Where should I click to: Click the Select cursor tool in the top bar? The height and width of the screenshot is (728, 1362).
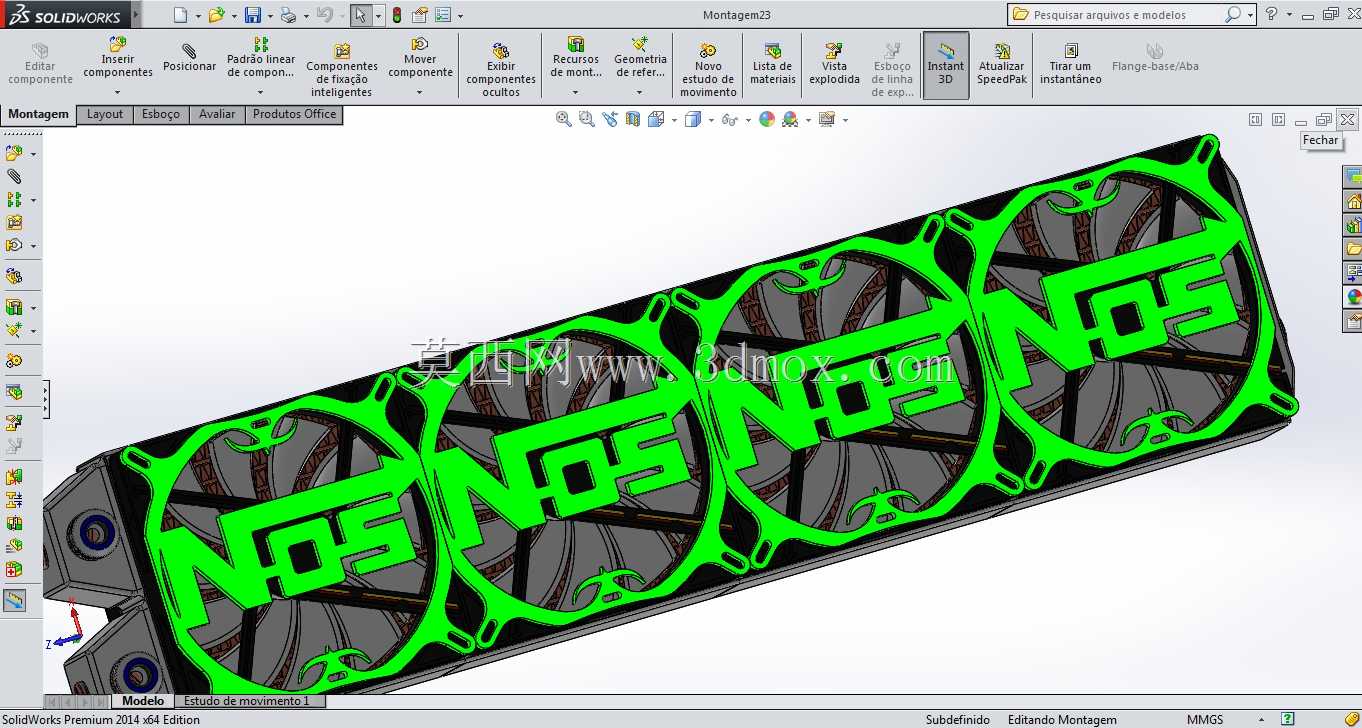[x=360, y=15]
